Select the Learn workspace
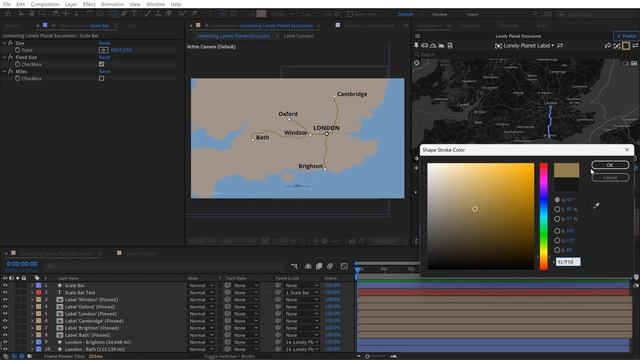This screenshot has width=640, height=360. (473, 14)
